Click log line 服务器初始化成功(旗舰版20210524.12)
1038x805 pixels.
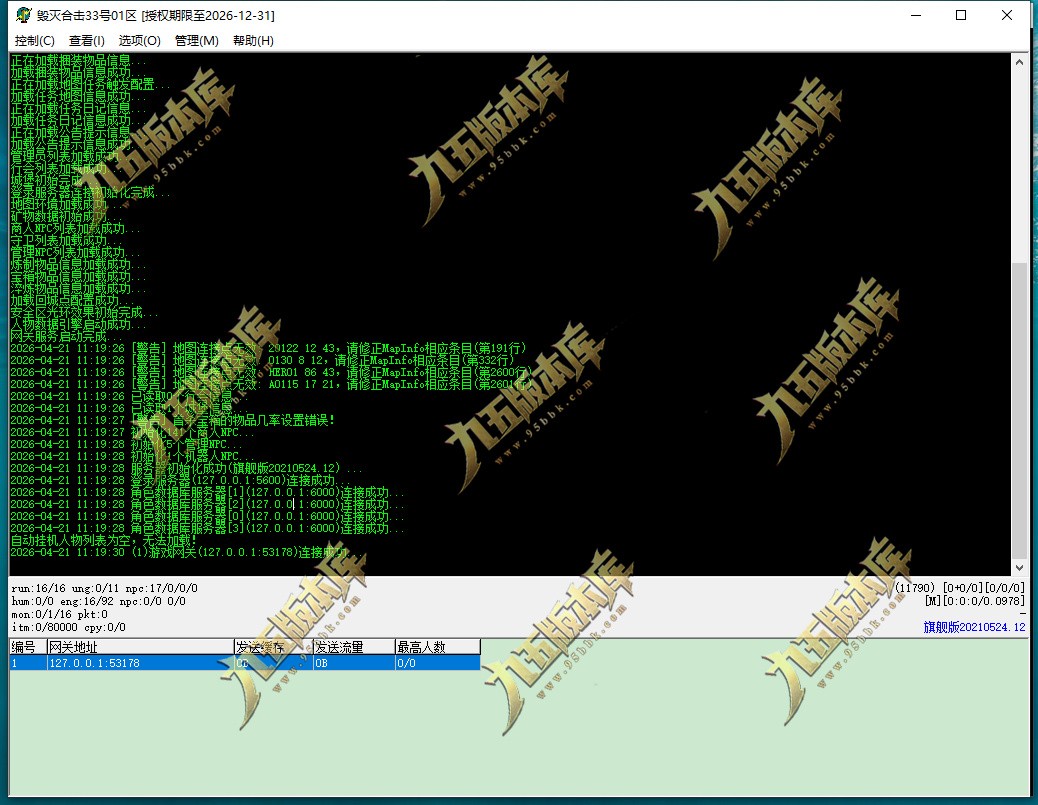coord(187,468)
